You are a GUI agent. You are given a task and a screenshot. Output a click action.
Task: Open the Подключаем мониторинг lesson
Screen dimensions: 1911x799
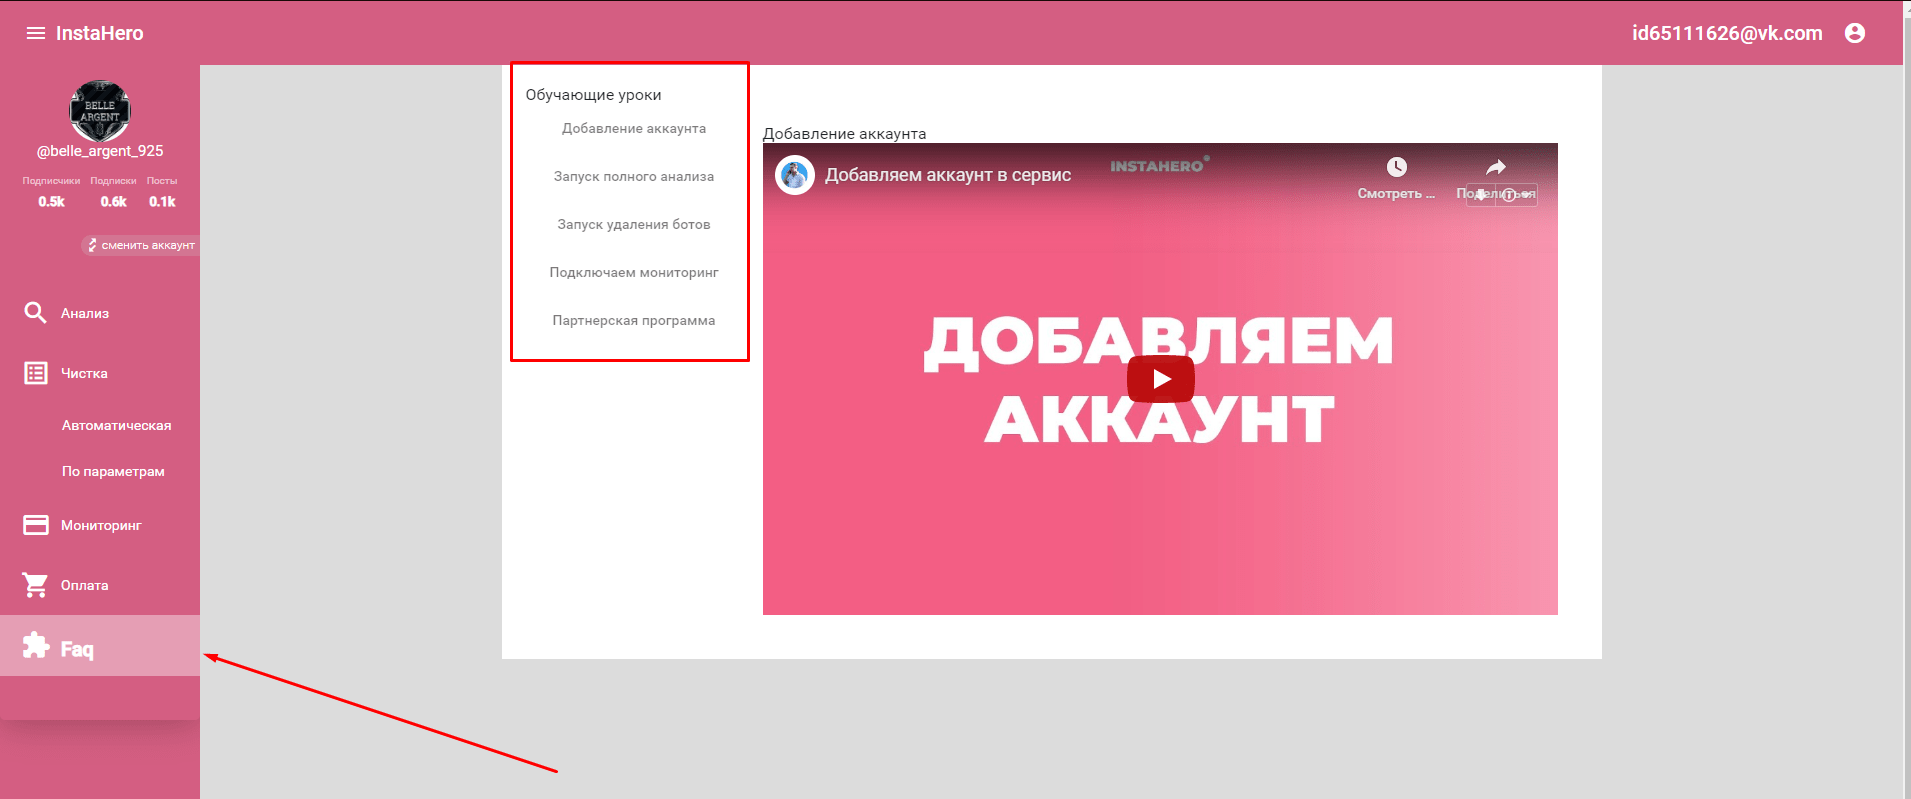tap(633, 272)
